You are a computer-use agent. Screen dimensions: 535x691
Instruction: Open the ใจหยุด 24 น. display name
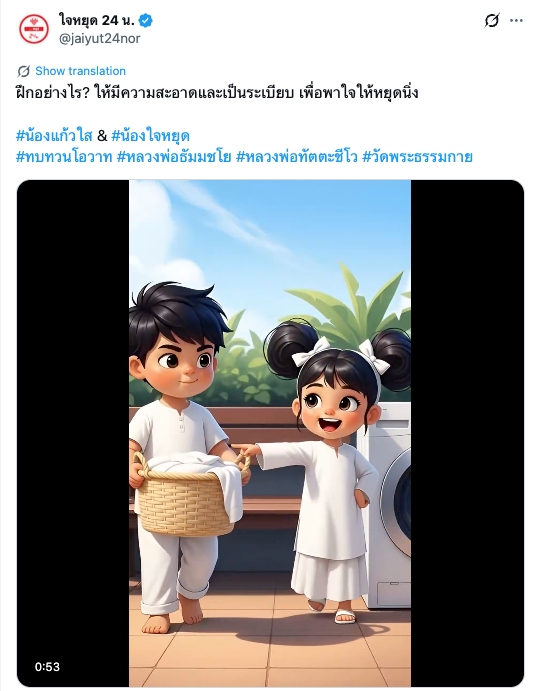tap(97, 20)
